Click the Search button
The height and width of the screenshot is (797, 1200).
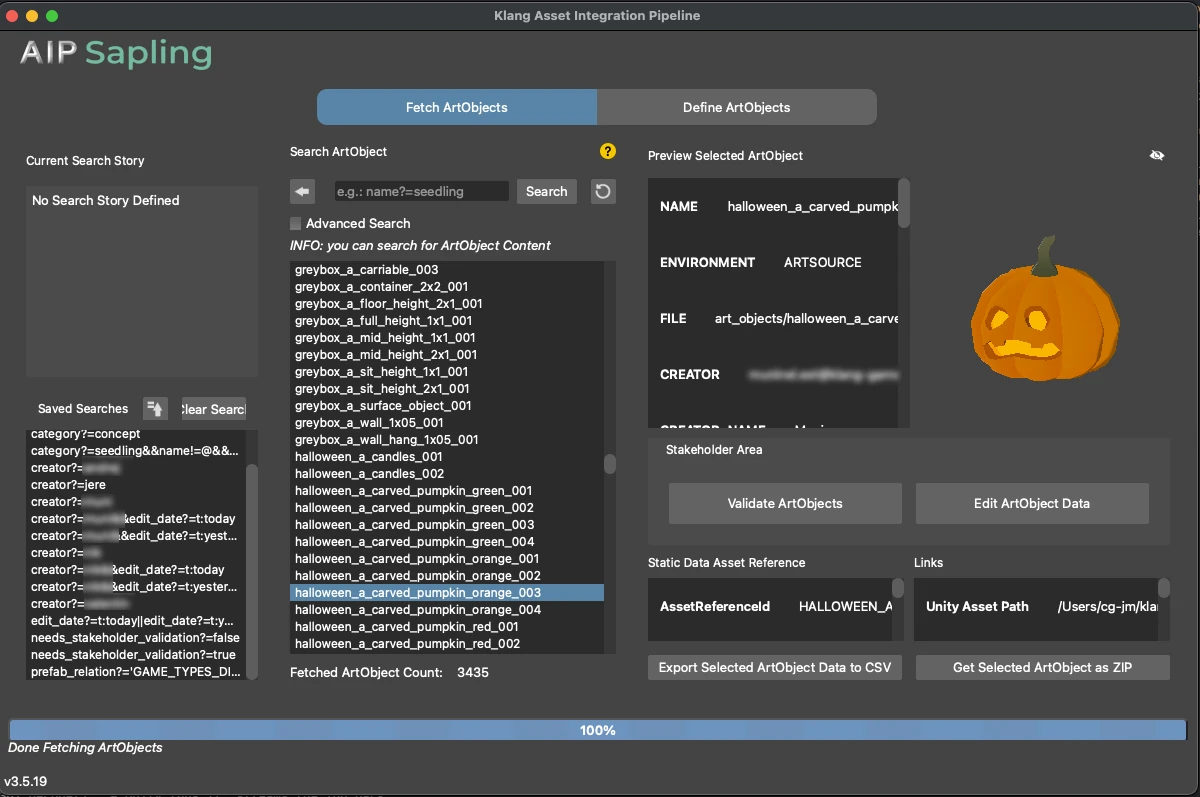click(547, 191)
